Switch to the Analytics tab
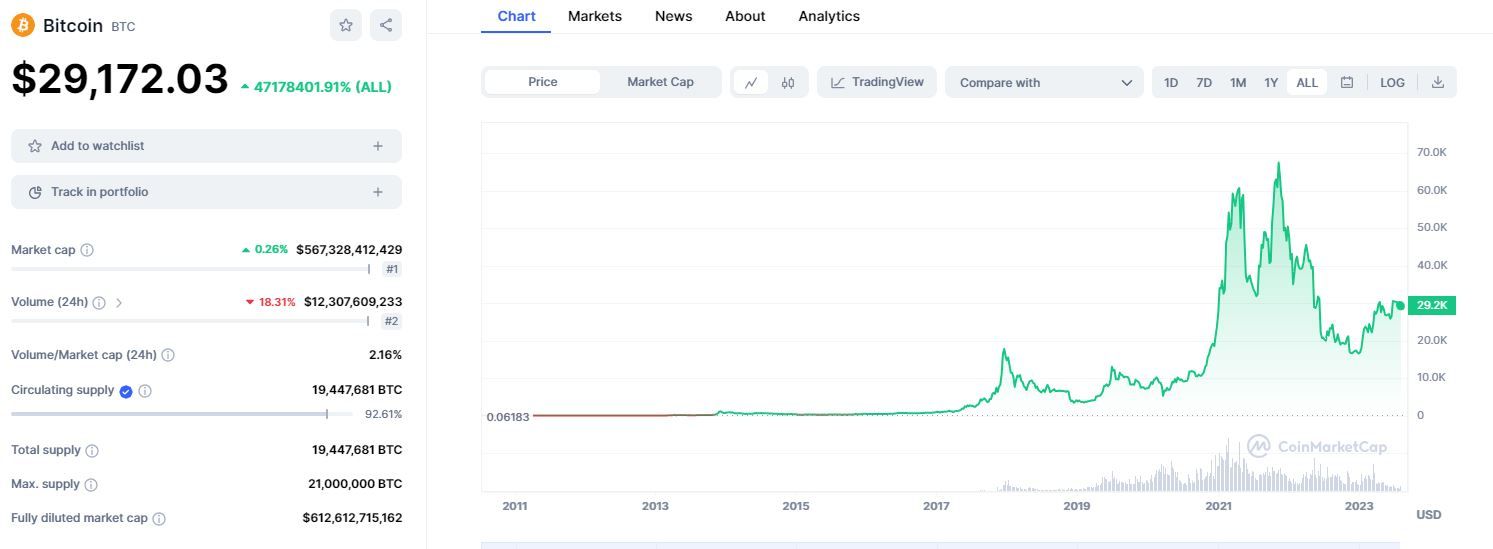1493x549 pixels. point(828,16)
